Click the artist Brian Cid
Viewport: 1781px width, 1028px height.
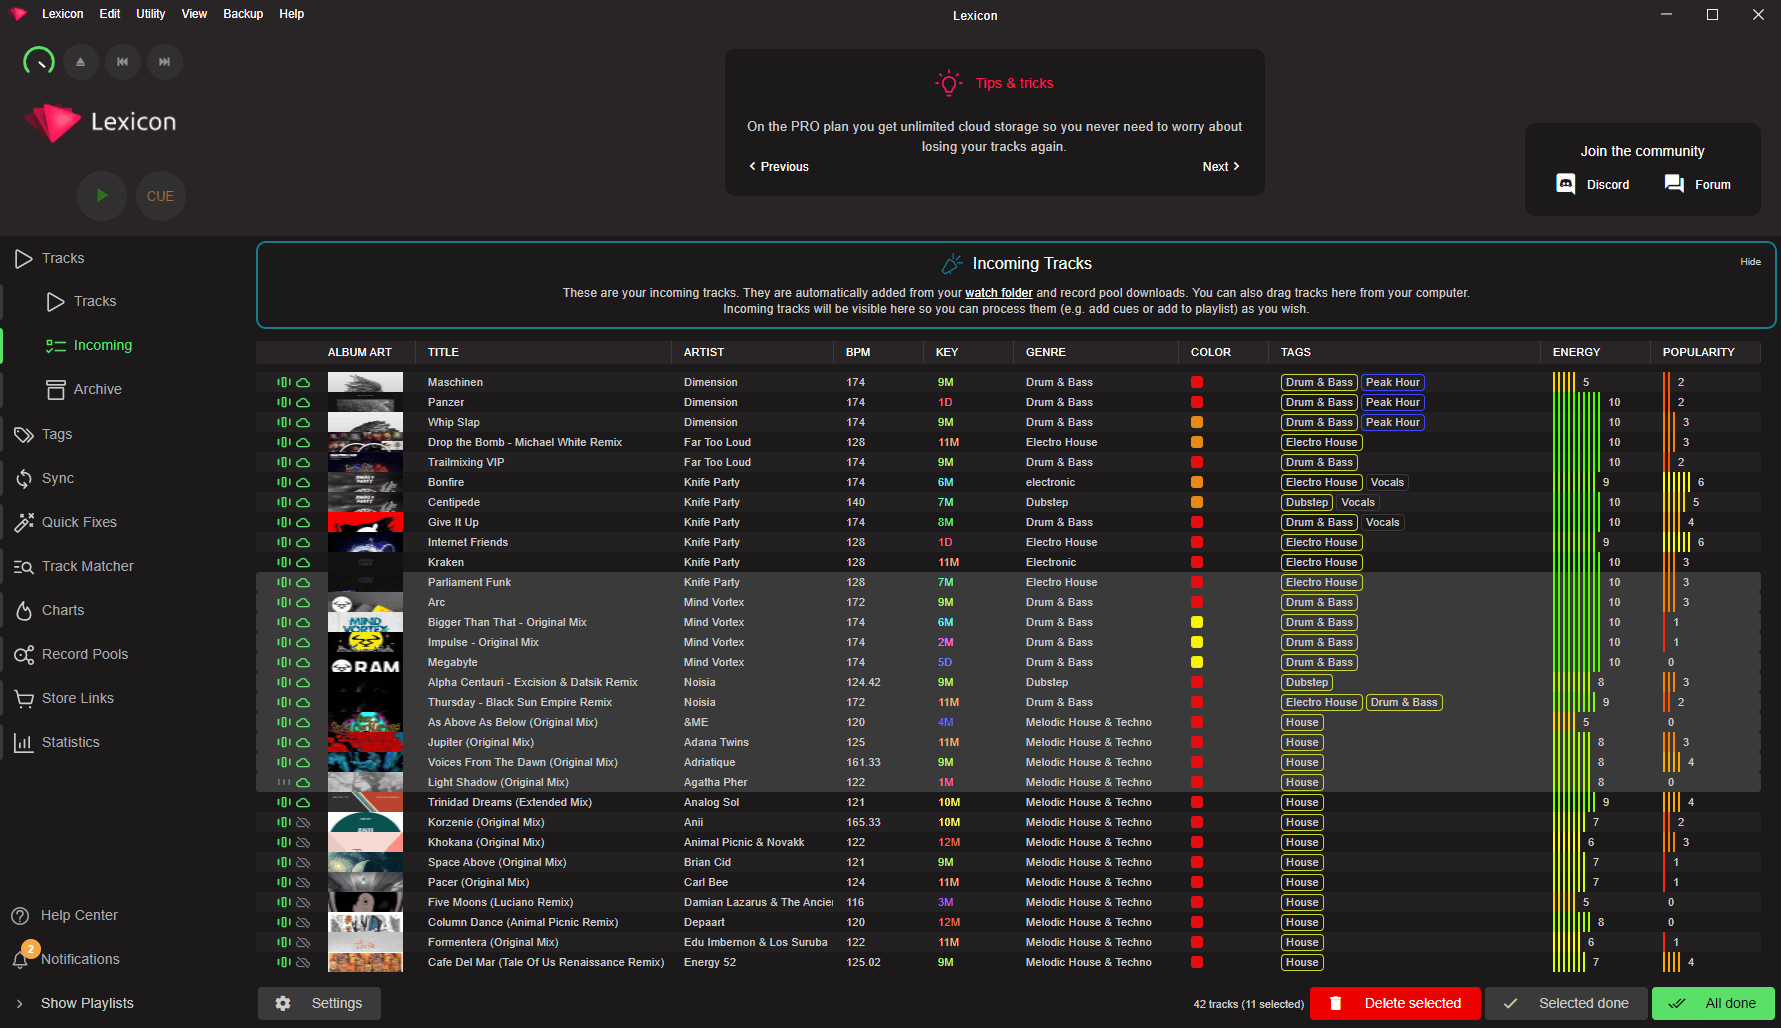[707, 862]
